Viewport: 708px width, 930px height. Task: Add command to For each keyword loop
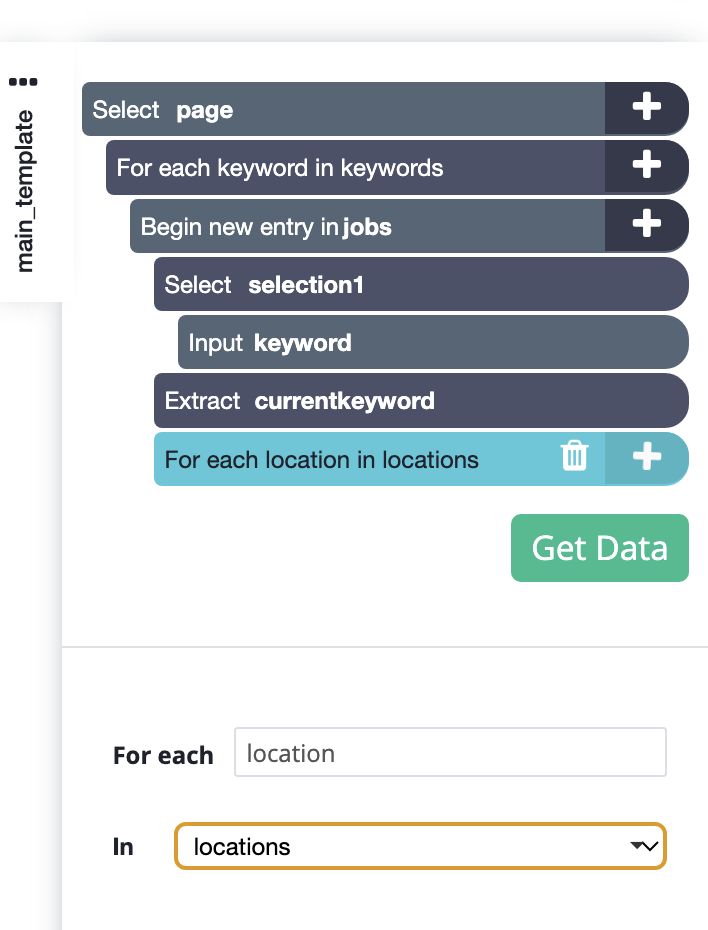(x=646, y=166)
